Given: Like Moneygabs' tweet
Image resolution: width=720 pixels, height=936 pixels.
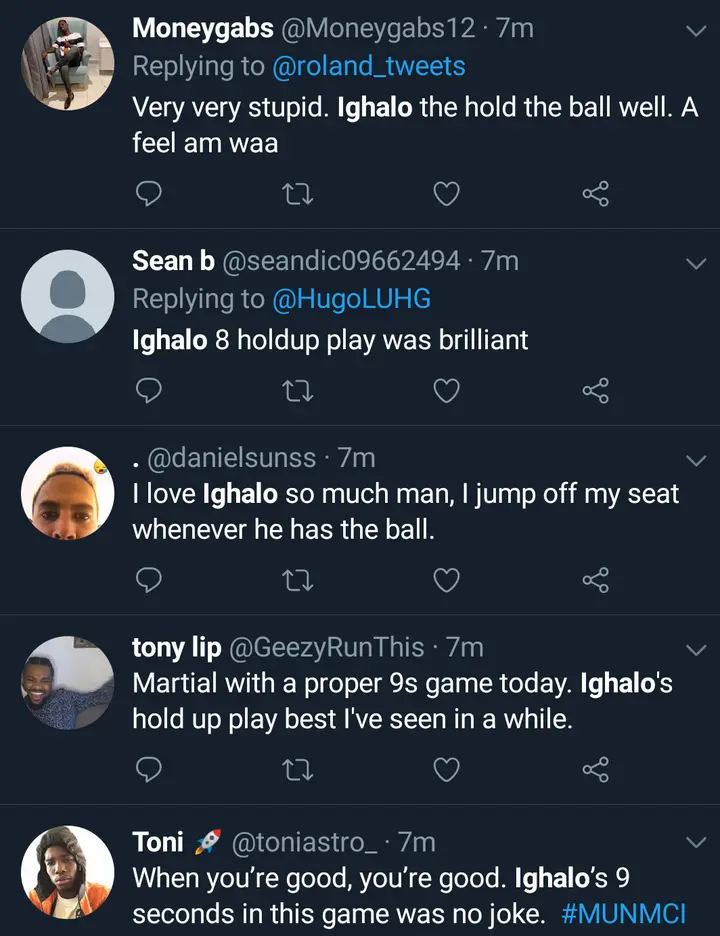Looking at the screenshot, I should 446,194.
